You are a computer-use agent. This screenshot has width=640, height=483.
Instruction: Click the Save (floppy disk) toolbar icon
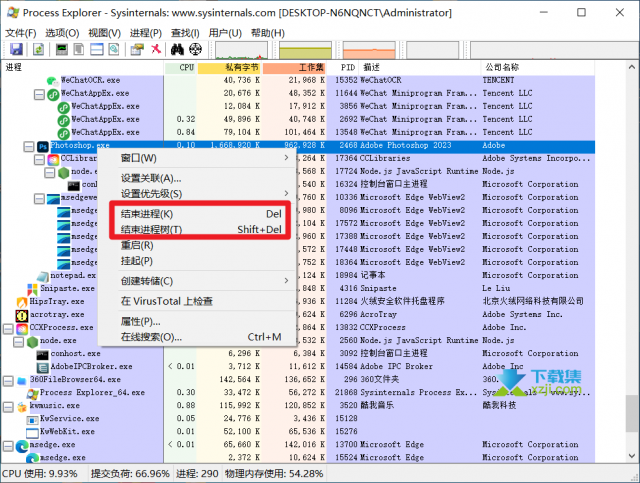16,49
